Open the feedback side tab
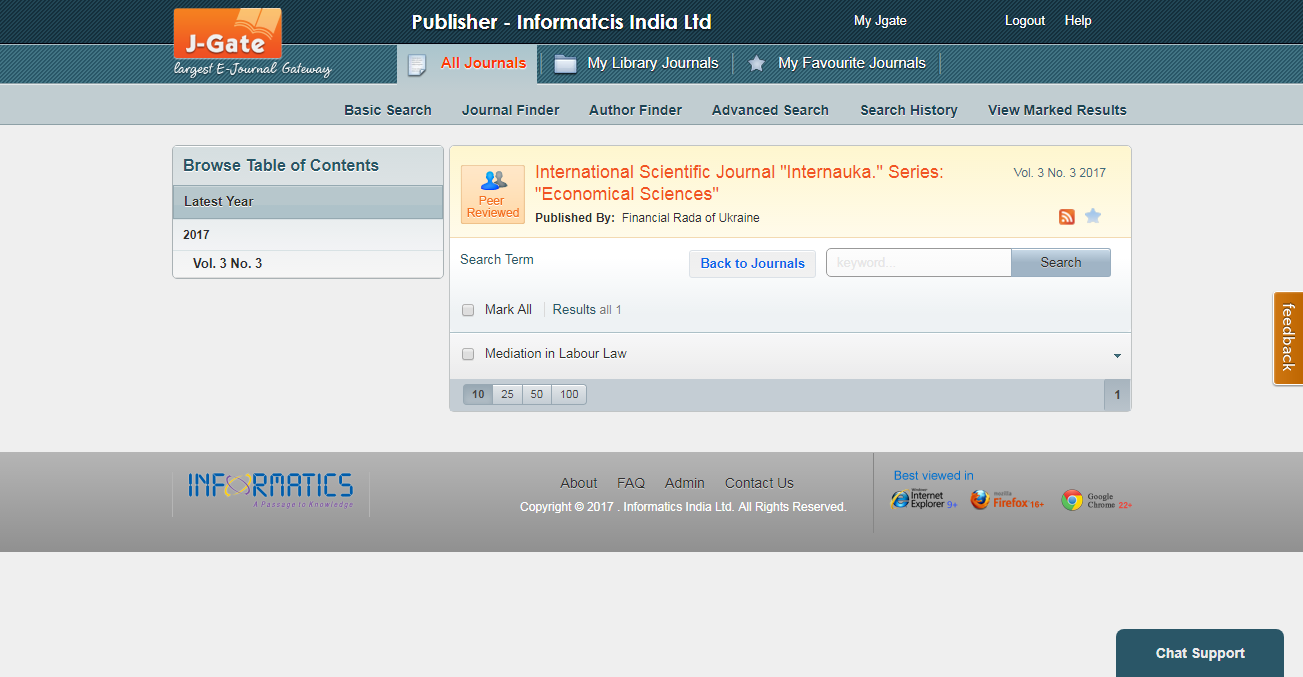This screenshot has width=1303, height=677. (1288, 338)
